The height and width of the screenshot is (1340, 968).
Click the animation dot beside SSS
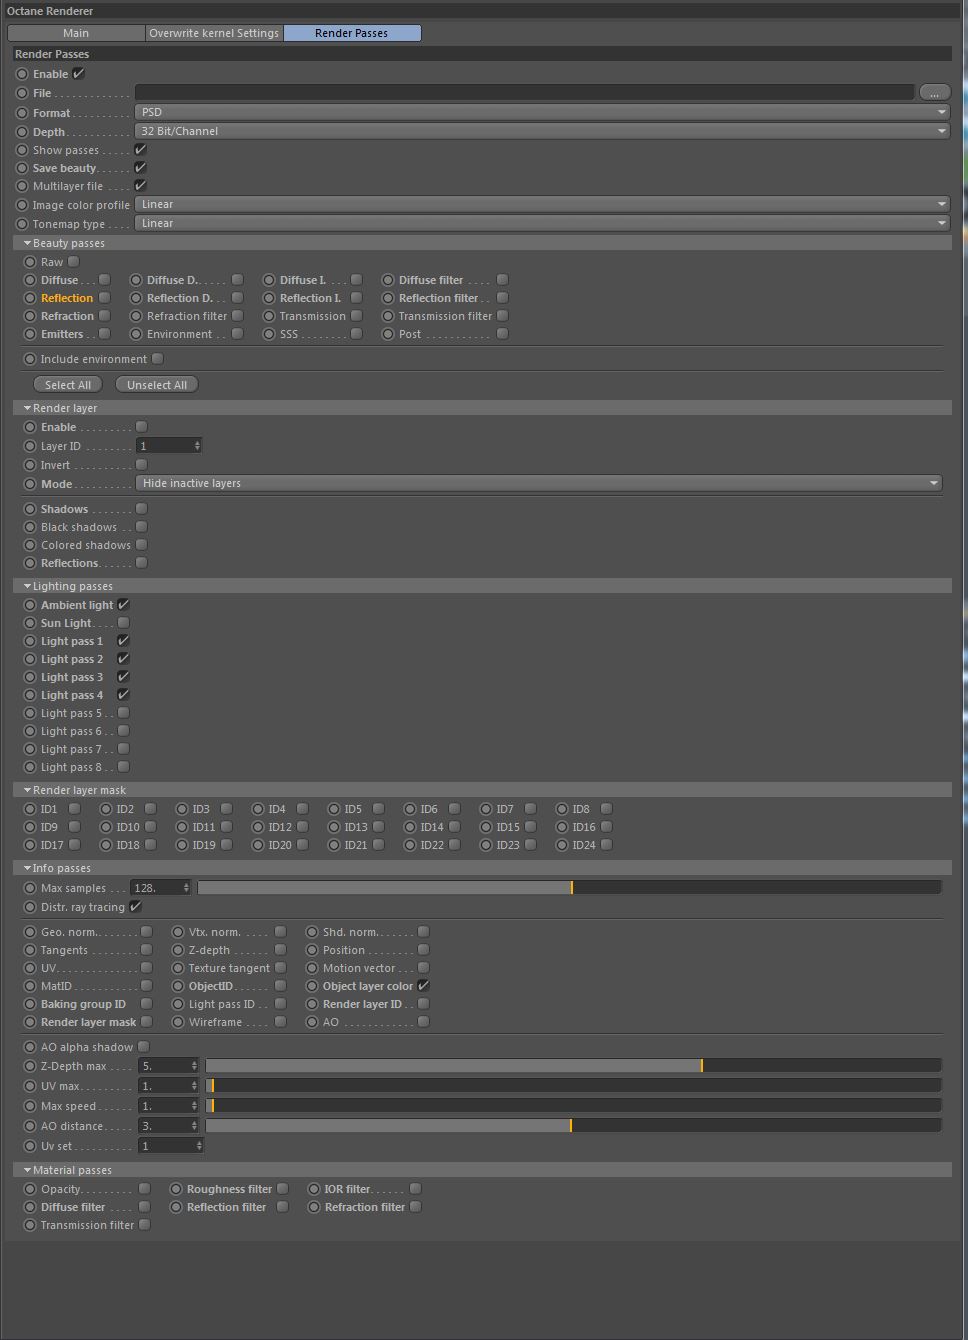269,334
